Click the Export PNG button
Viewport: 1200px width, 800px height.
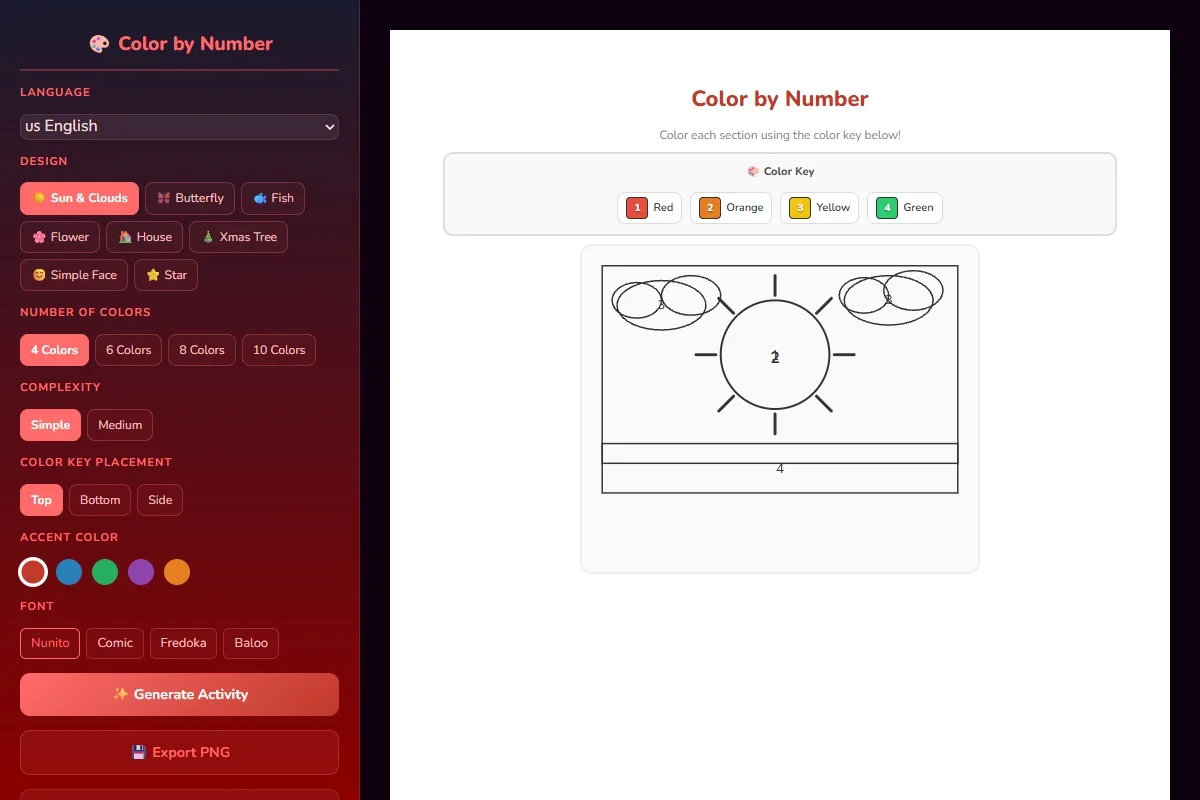coord(179,752)
